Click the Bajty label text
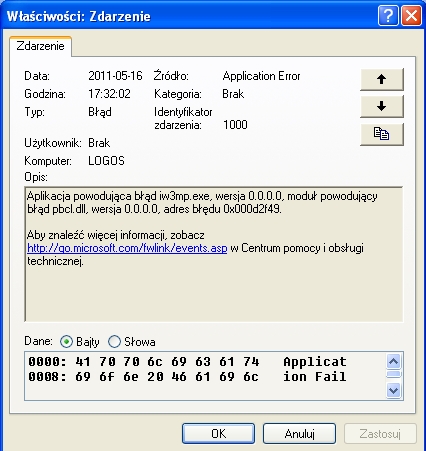This screenshot has width=426, height=451. (88, 342)
